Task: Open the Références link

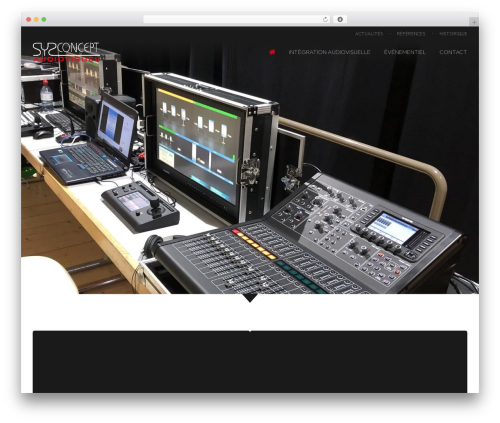Action: (x=411, y=34)
